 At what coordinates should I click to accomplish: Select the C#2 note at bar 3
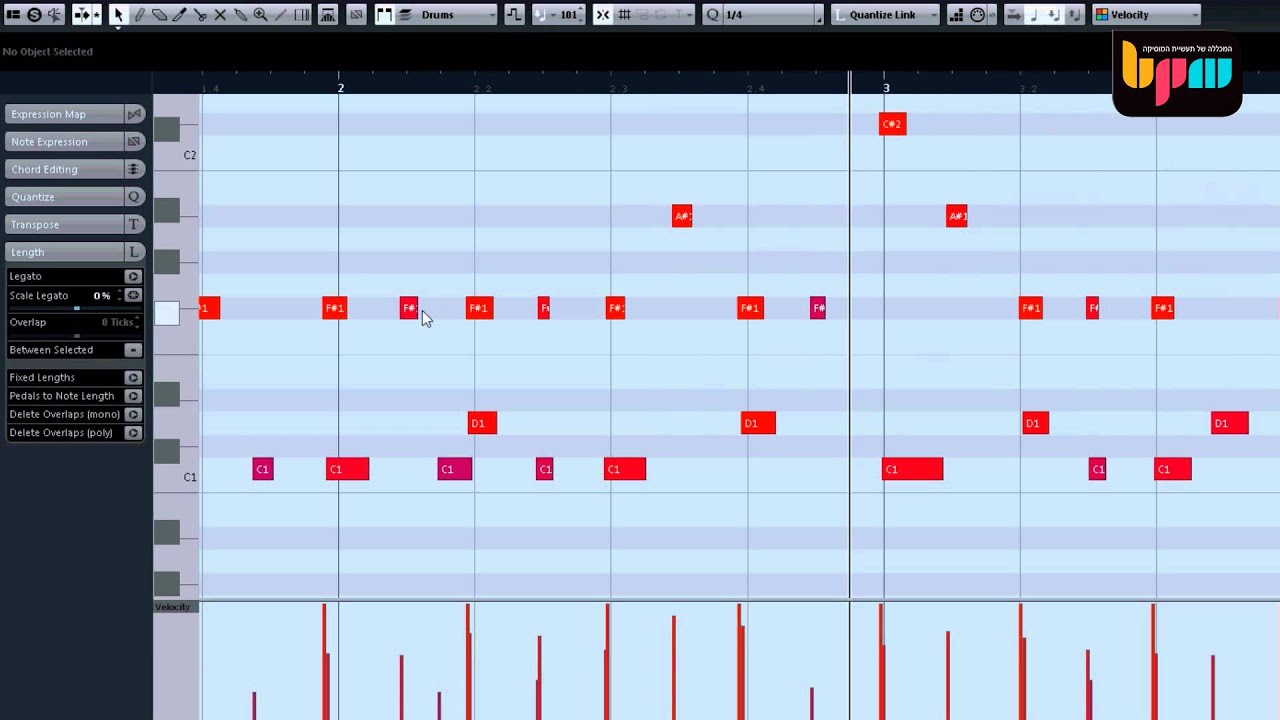click(892, 124)
